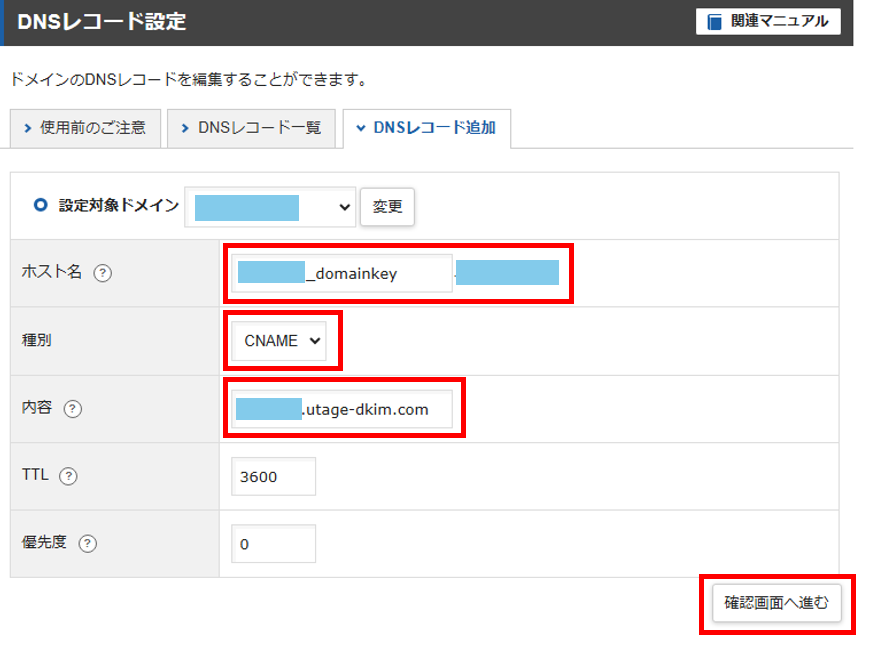The height and width of the screenshot is (655, 881).
Task: Click the book icon beside 関連マニュアル
Action: 714,21
